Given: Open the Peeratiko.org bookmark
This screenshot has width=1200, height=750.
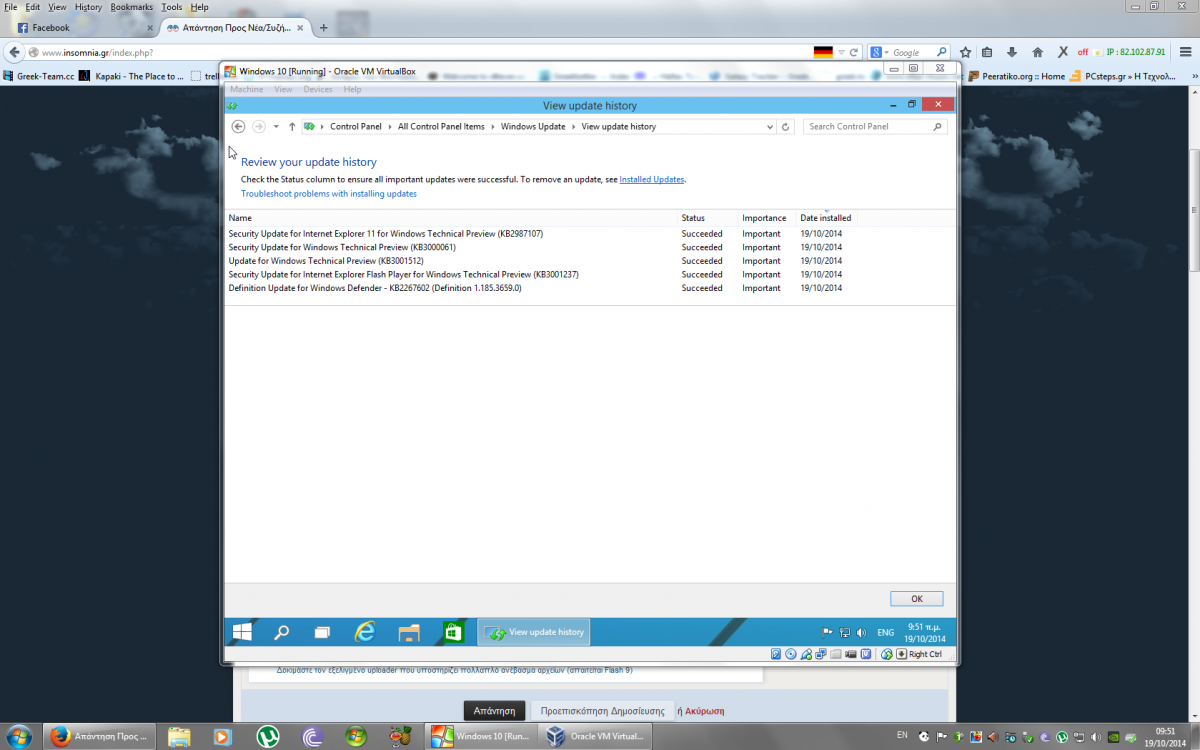Looking at the screenshot, I should pos(1016,76).
